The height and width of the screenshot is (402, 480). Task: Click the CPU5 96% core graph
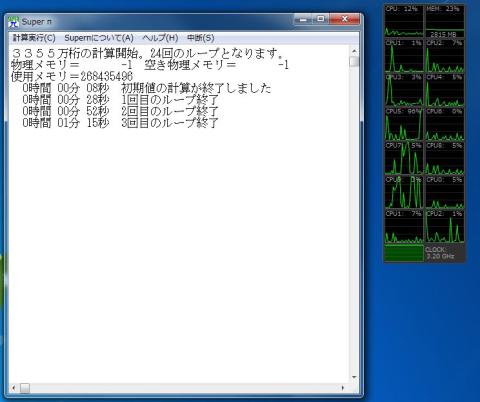pos(404,124)
